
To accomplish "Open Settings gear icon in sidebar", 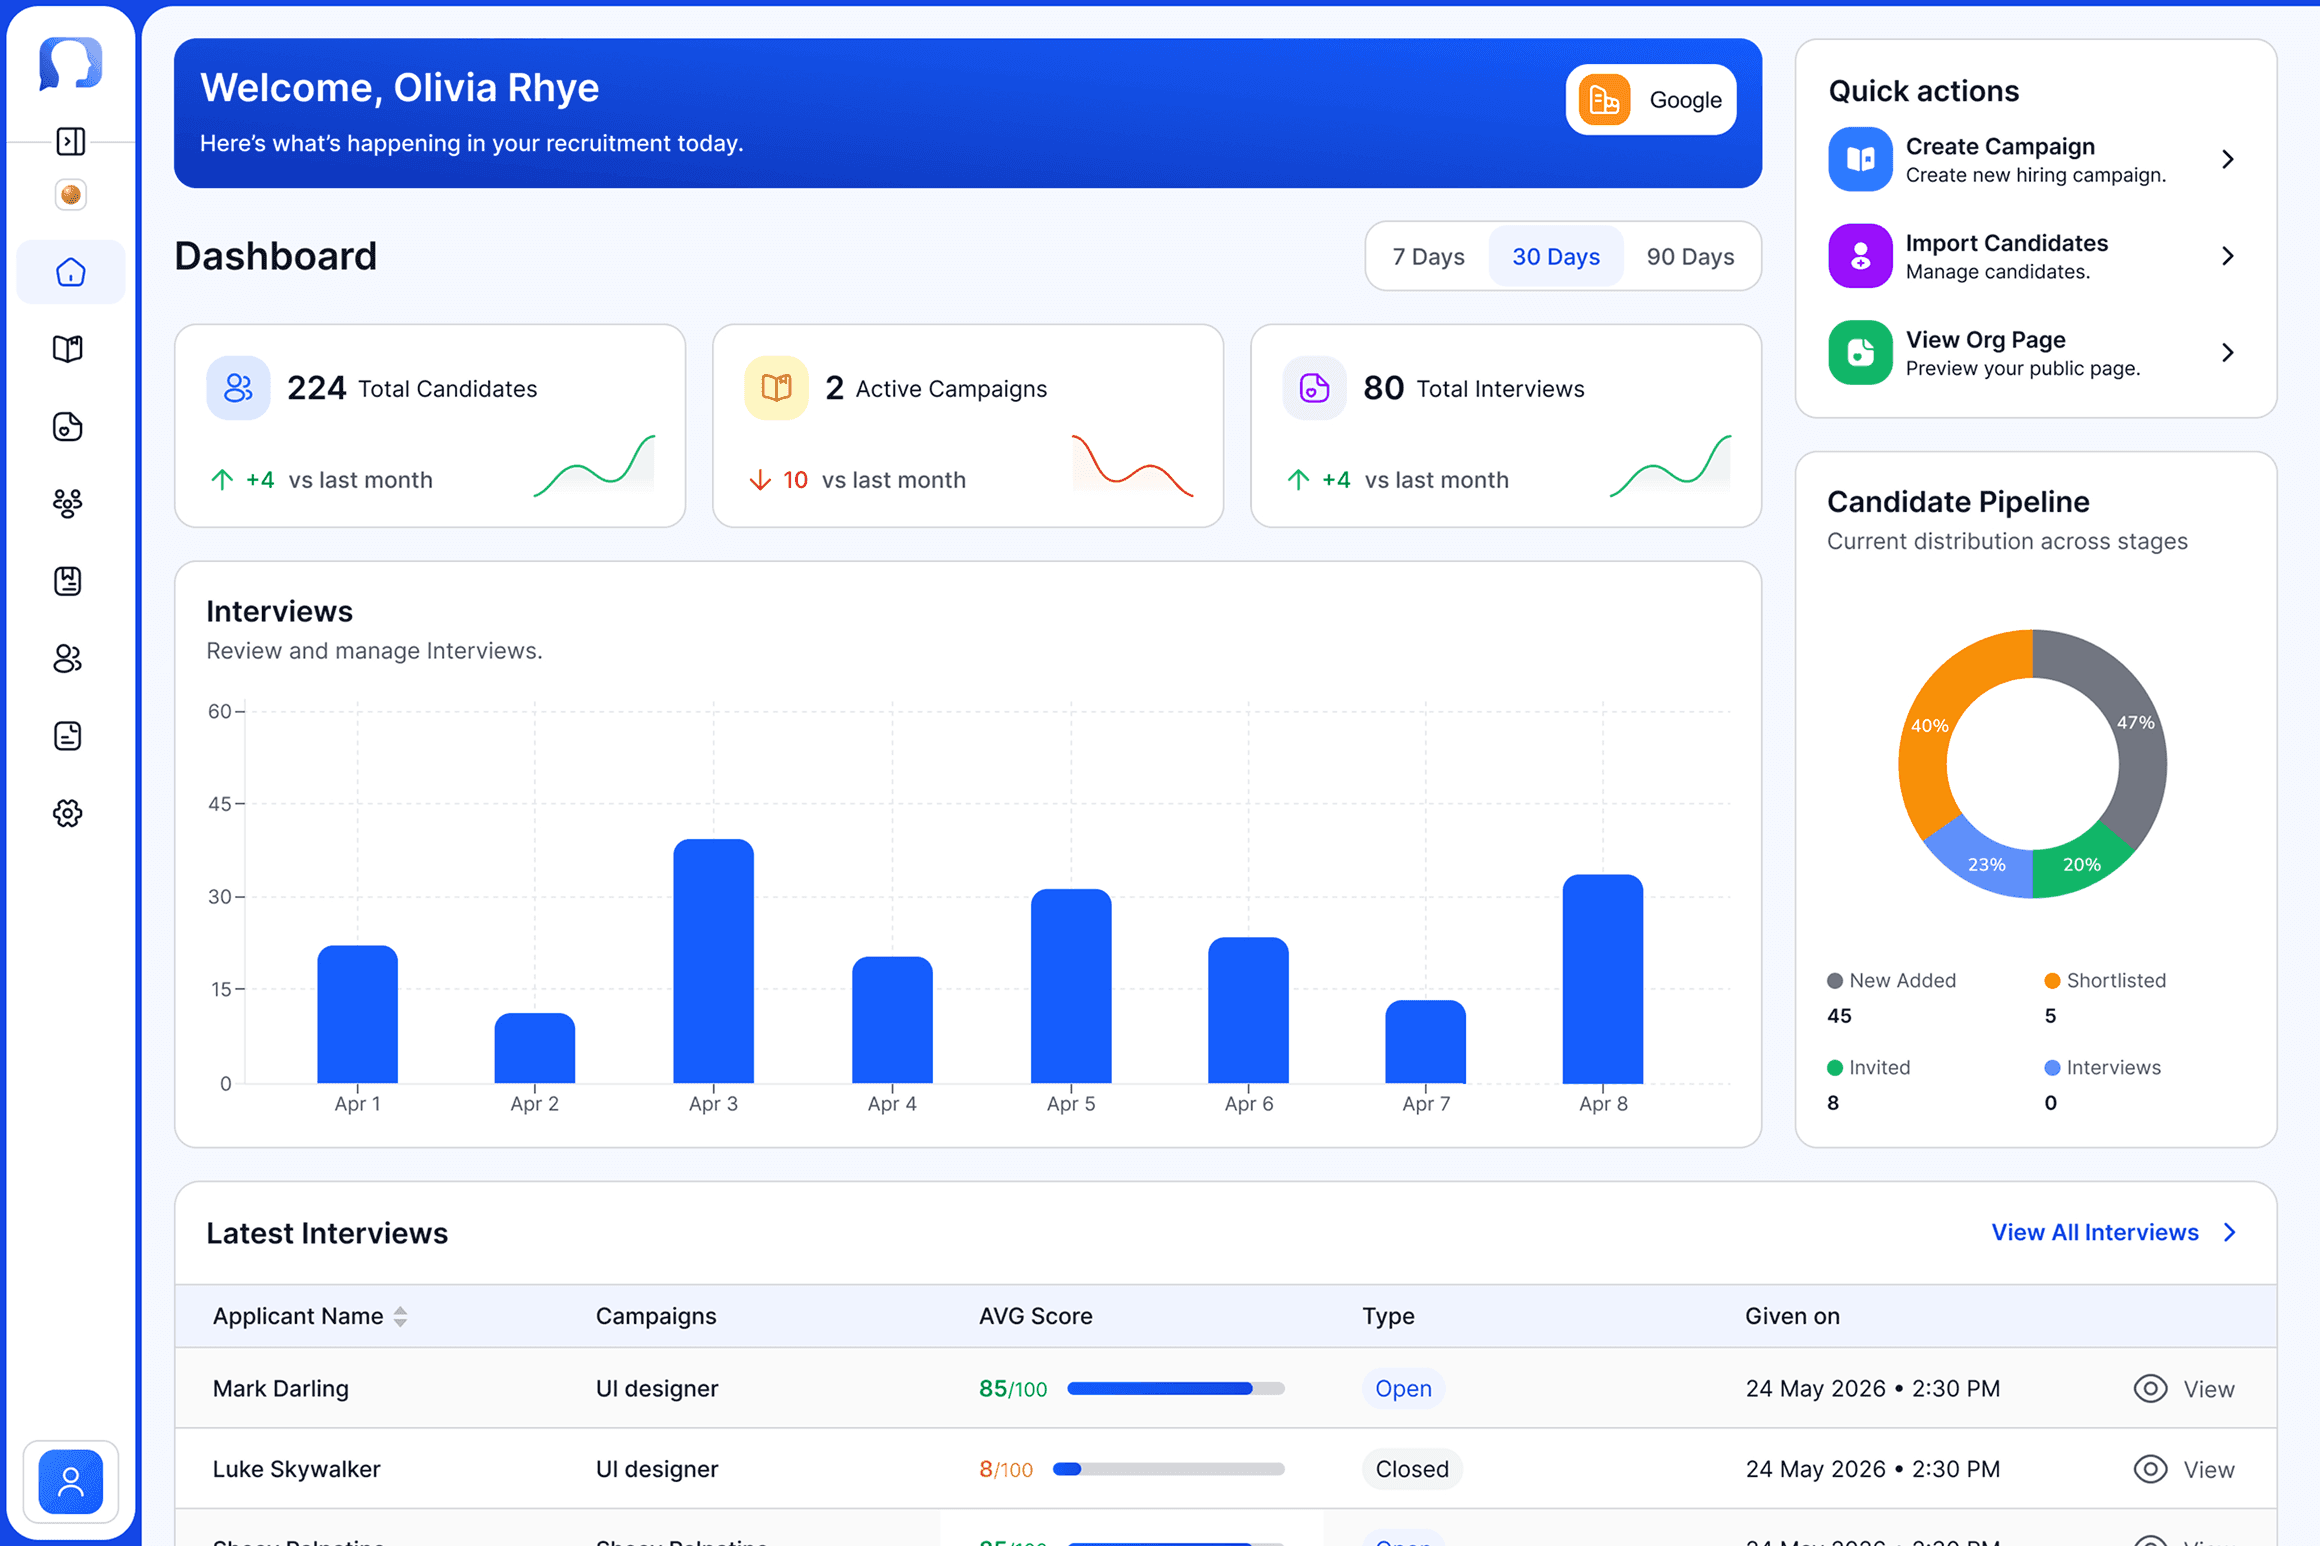I will (68, 813).
